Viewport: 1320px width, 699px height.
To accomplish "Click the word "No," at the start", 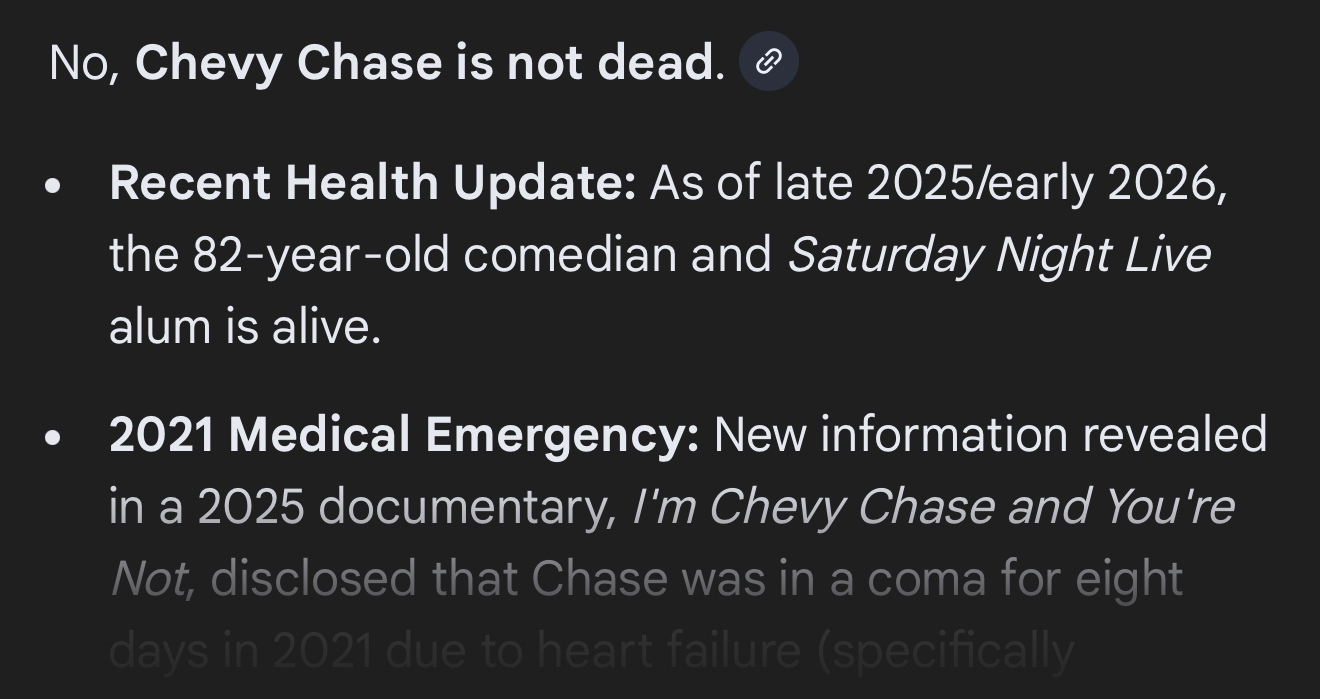I will (84, 62).
